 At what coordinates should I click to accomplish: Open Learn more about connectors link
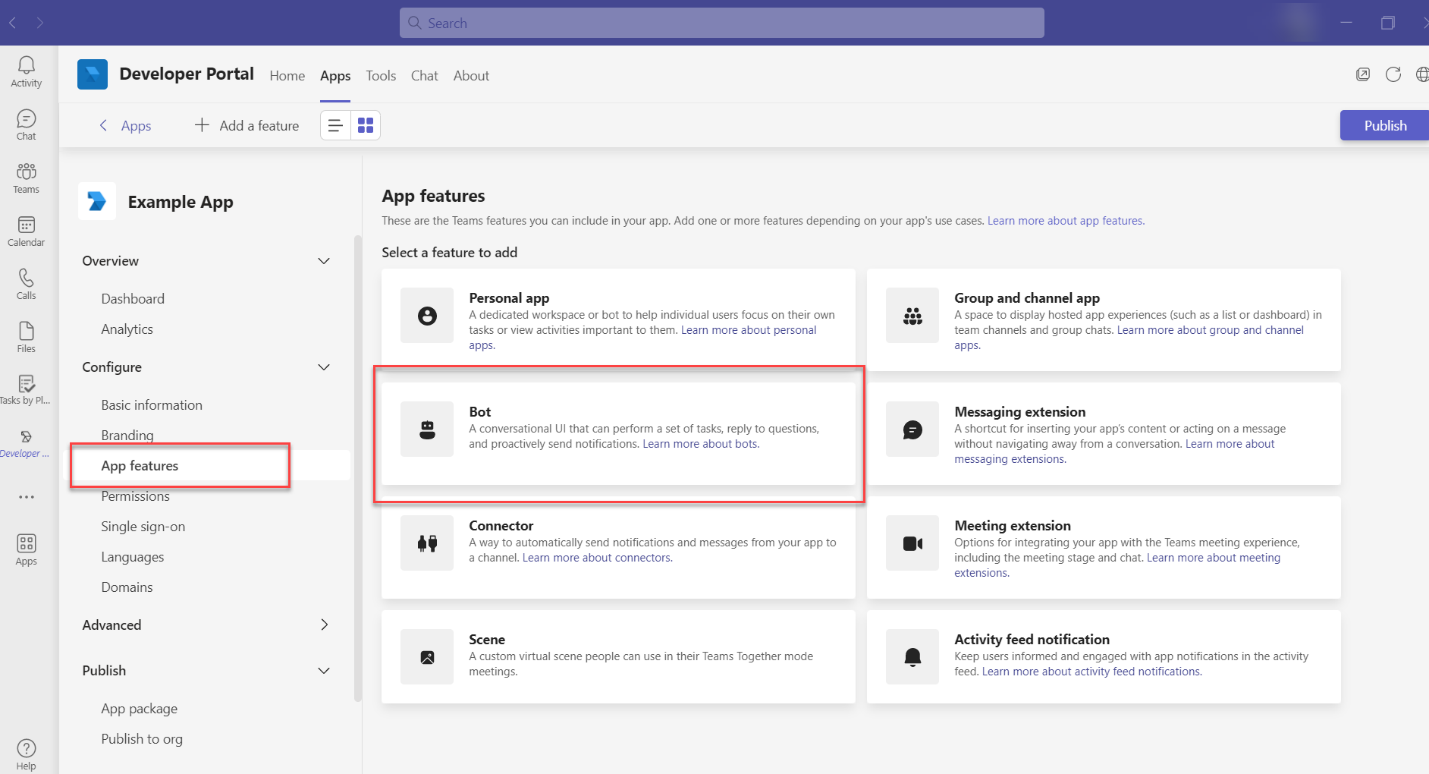(x=597, y=558)
